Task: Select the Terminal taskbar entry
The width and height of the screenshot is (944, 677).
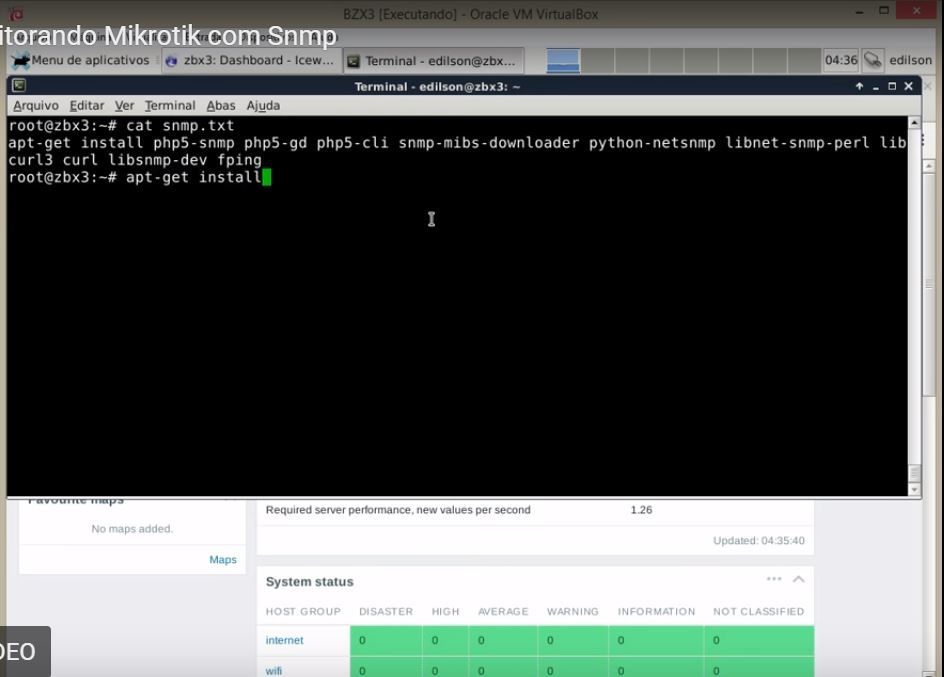Action: point(434,61)
